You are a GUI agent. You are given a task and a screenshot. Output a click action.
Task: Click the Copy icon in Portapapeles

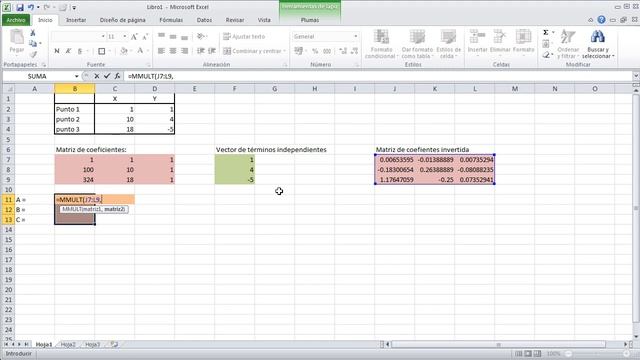pyautogui.click(x=33, y=44)
